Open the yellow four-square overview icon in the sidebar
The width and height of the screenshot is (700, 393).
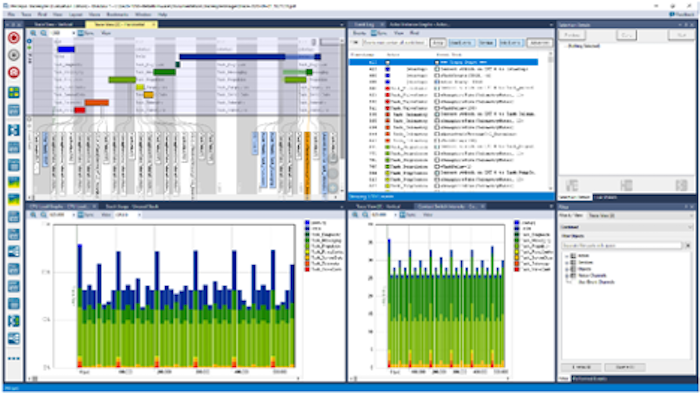(x=14, y=92)
